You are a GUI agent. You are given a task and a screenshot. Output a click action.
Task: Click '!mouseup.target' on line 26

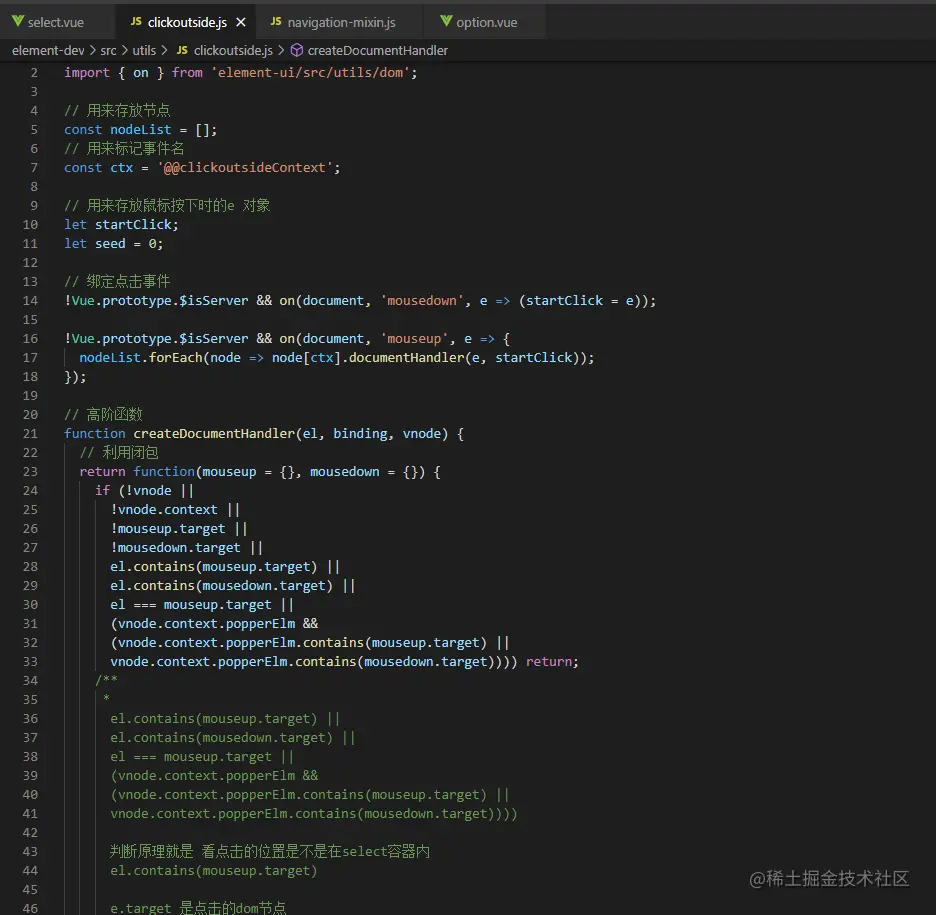[x=168, y=529]
